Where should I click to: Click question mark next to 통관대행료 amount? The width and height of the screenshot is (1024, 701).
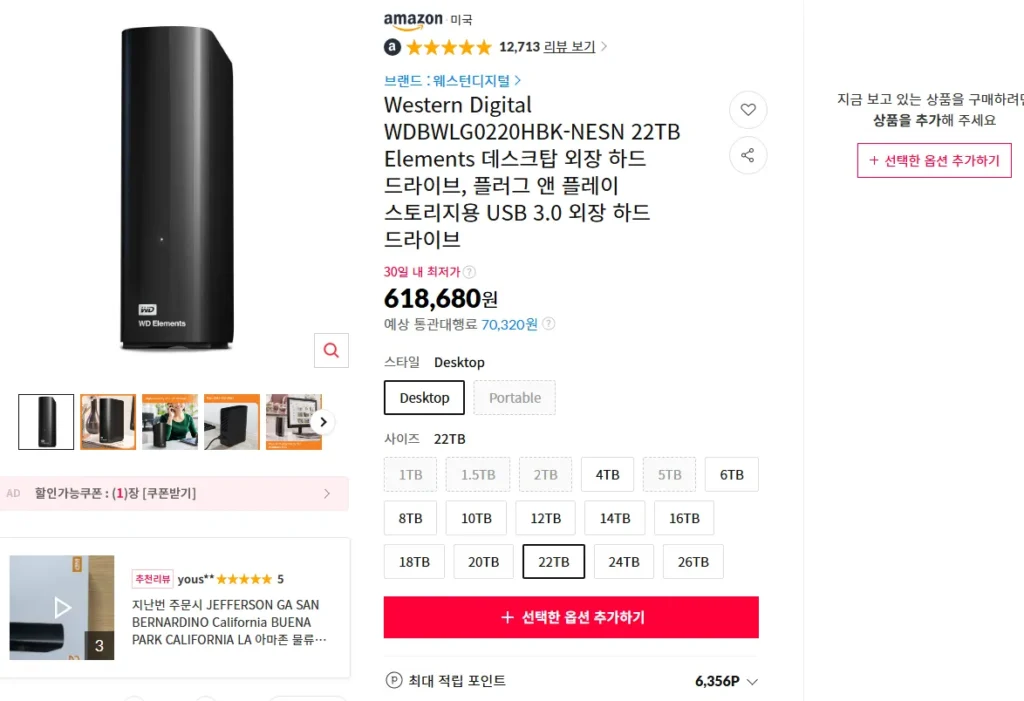(x=548, y=323)
